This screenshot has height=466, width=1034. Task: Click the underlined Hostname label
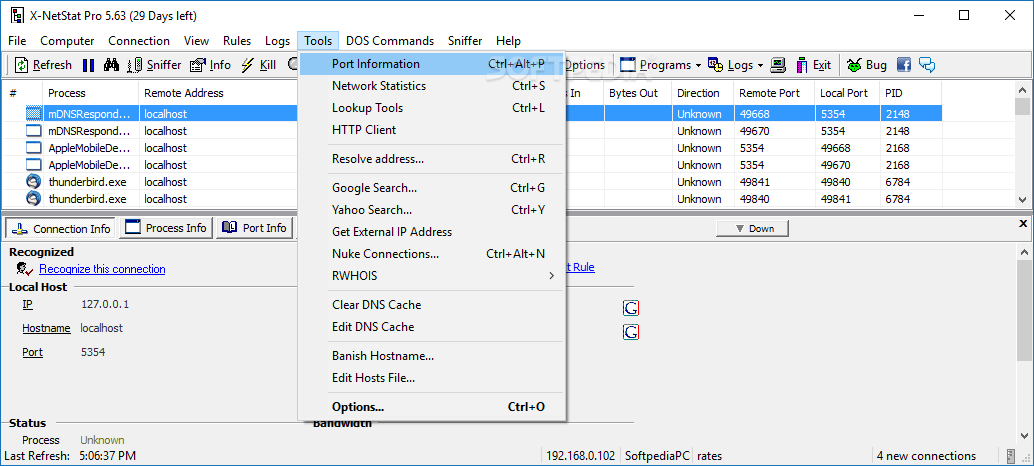click(x=46, y=328)
